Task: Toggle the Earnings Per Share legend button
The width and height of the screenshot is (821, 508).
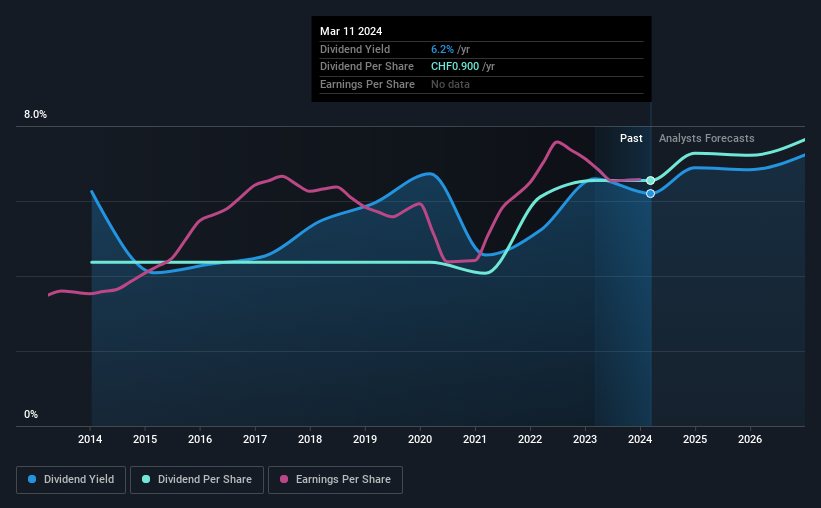Action: pyautogui.click(x=335, y=480)
